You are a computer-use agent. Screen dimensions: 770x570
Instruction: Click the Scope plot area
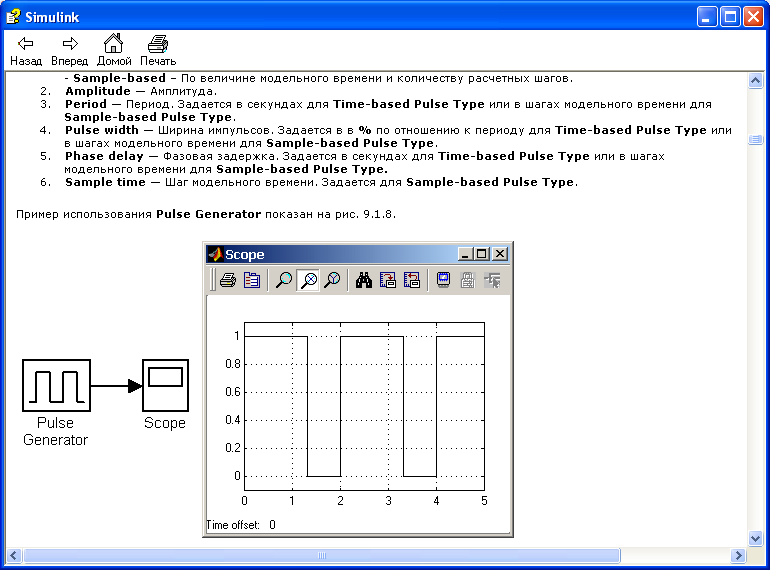pyautogui.click(x=364, y=406)
